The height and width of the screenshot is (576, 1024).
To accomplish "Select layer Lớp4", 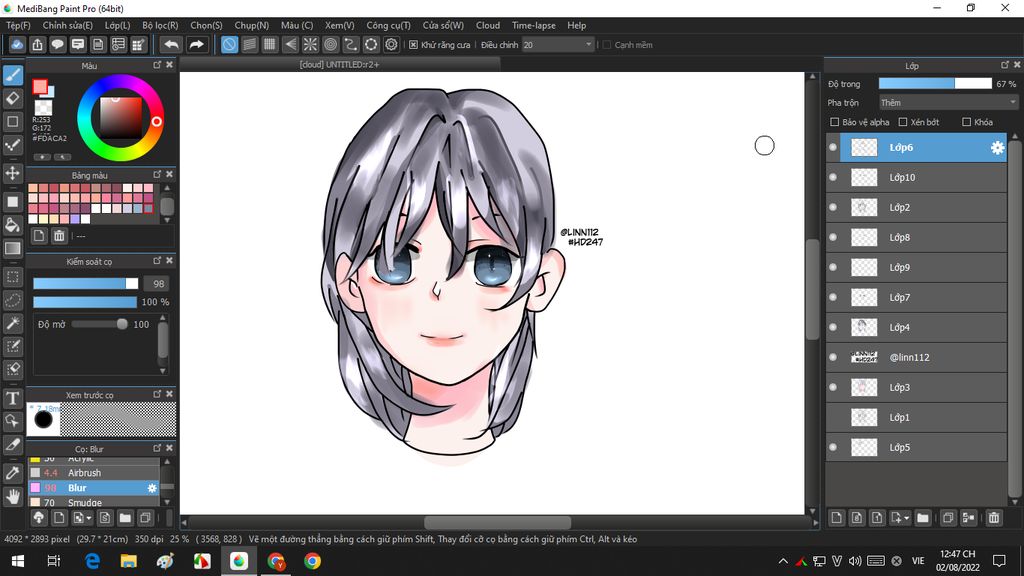I will (x=916, y=328).
